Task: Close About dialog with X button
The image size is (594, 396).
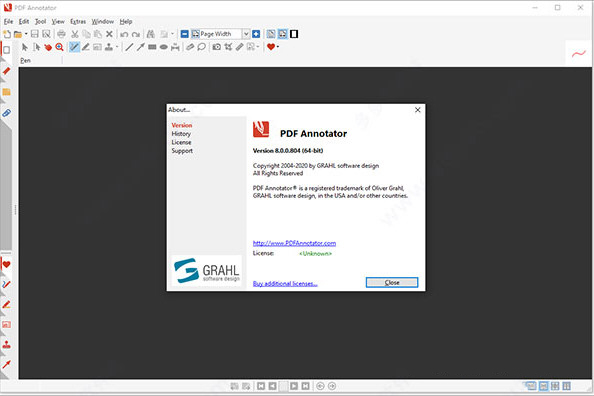Action: 417,110
